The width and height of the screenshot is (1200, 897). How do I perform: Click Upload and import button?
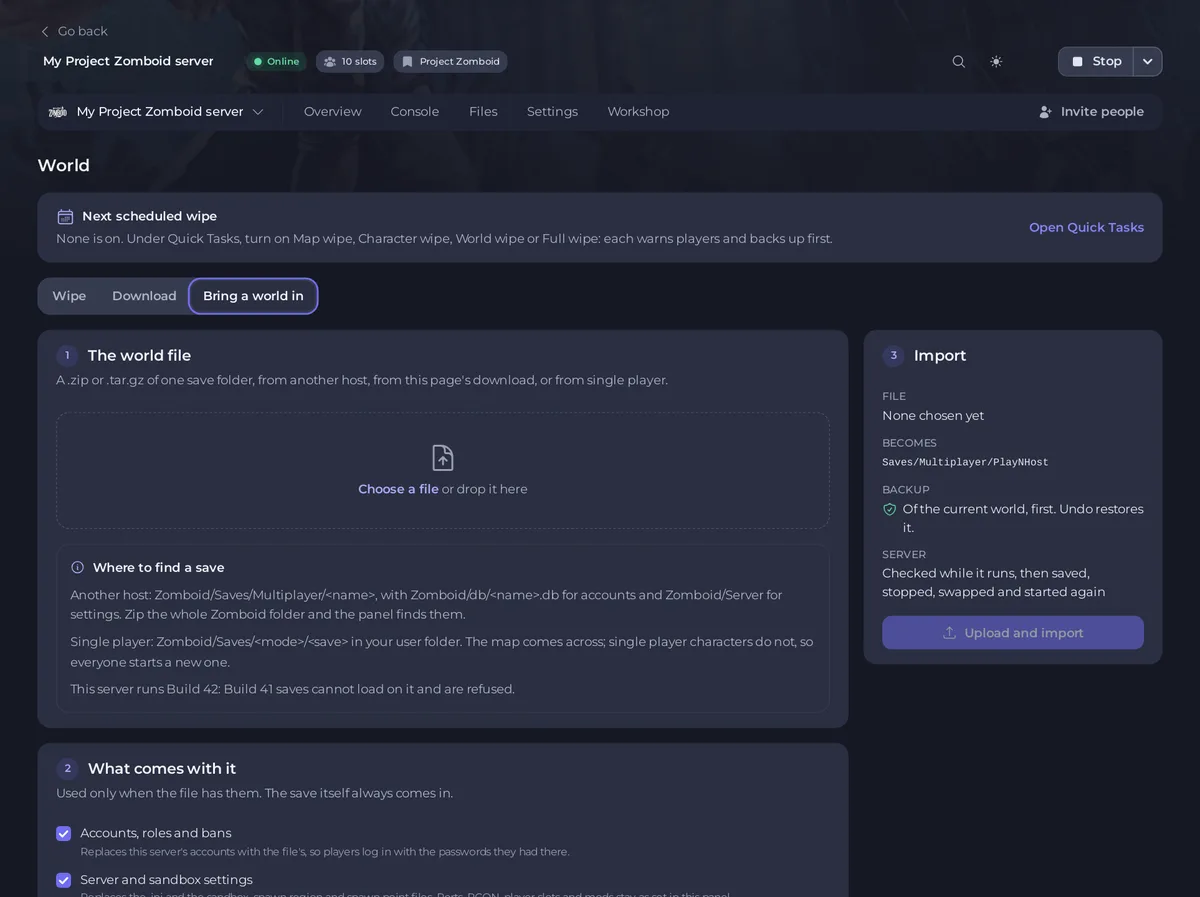(1013, 633)
